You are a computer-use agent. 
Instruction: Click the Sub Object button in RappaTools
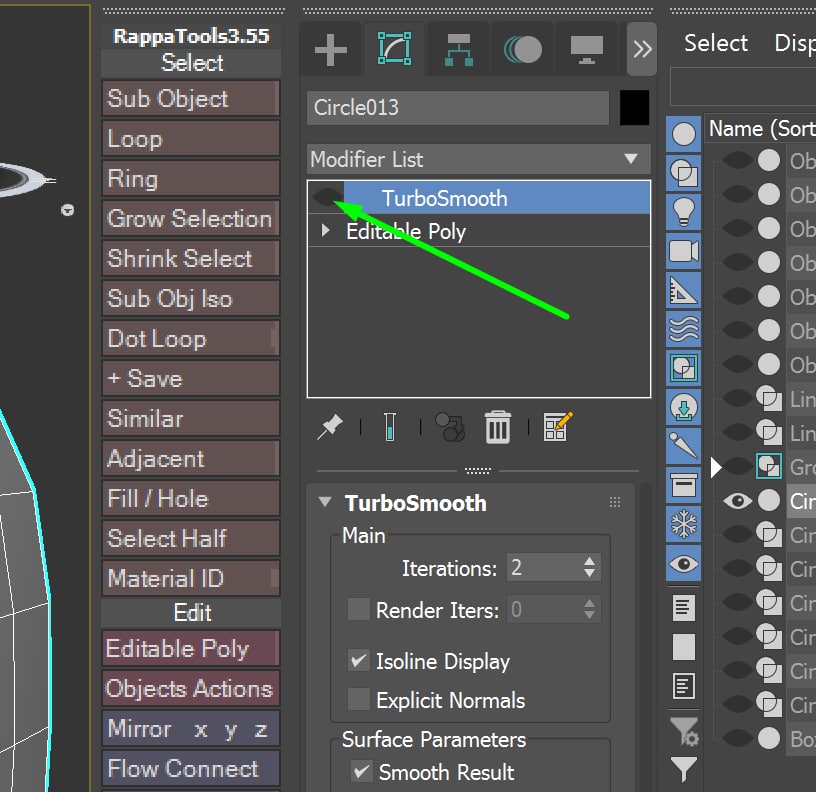point(190,98)
